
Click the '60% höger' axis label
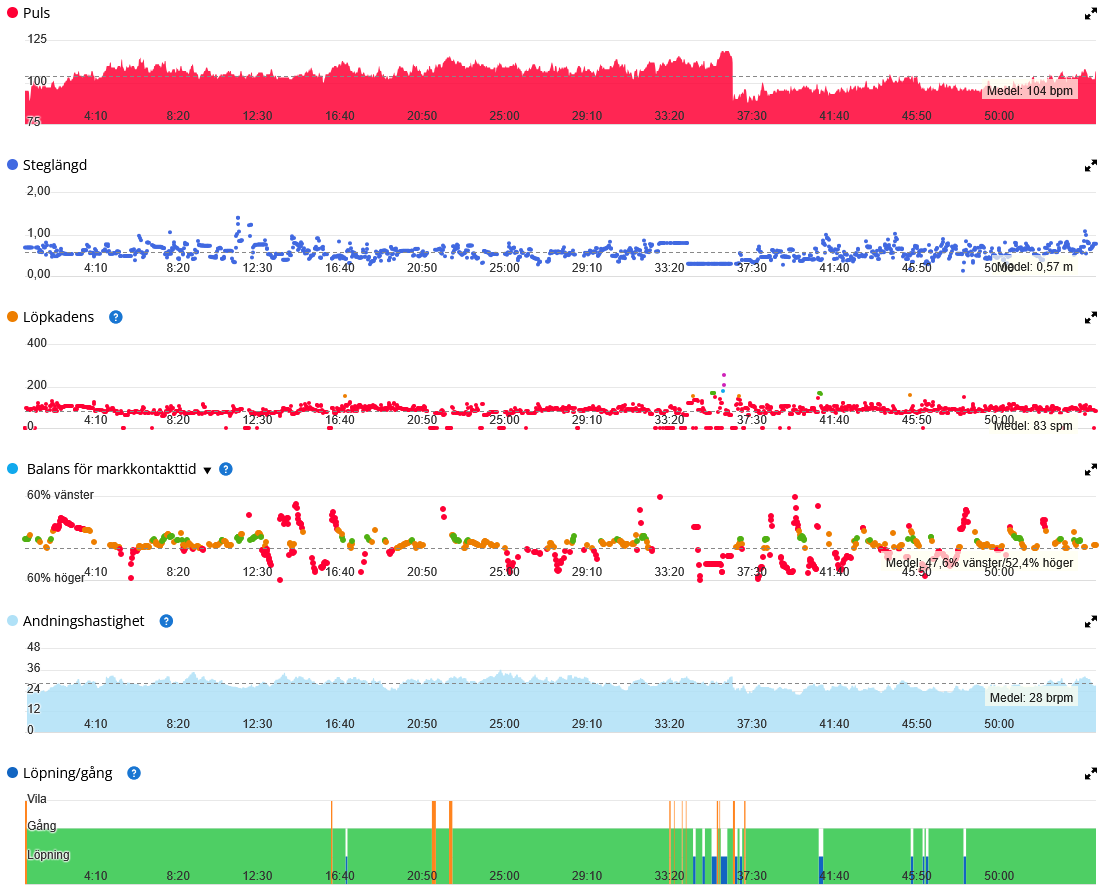click(56, 578)
